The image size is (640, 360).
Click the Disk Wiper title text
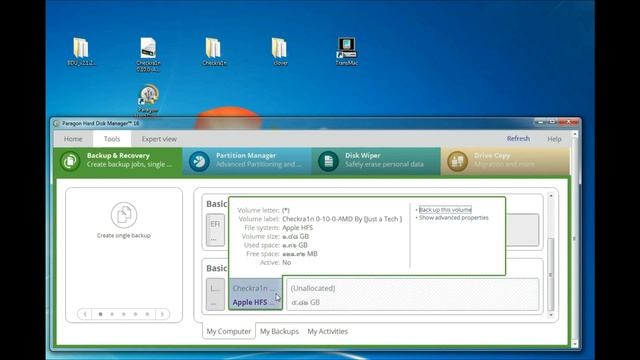coord(362,156)
